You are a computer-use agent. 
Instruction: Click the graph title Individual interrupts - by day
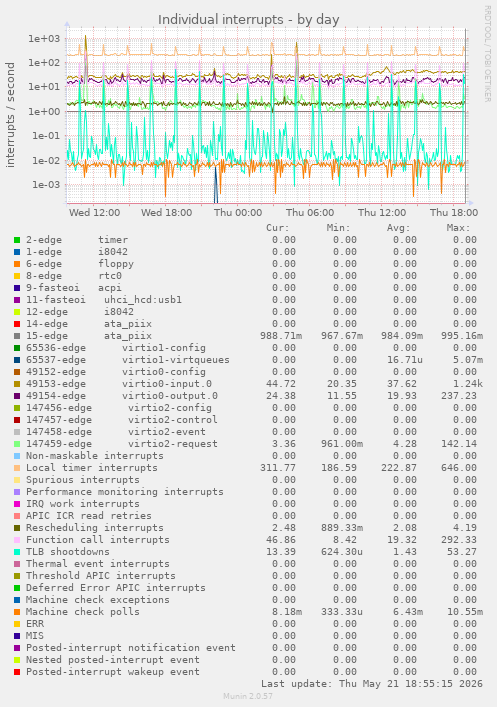248,20
